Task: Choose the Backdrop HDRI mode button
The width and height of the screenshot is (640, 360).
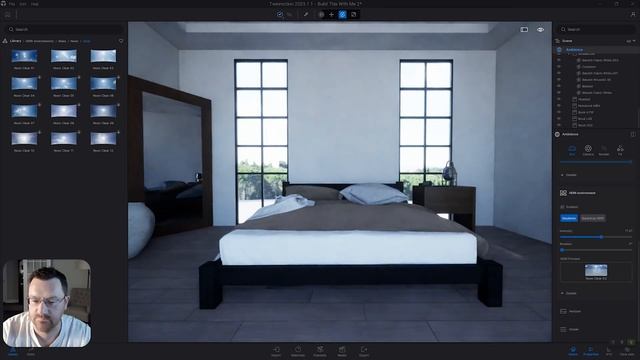Action: pos(593,218)
